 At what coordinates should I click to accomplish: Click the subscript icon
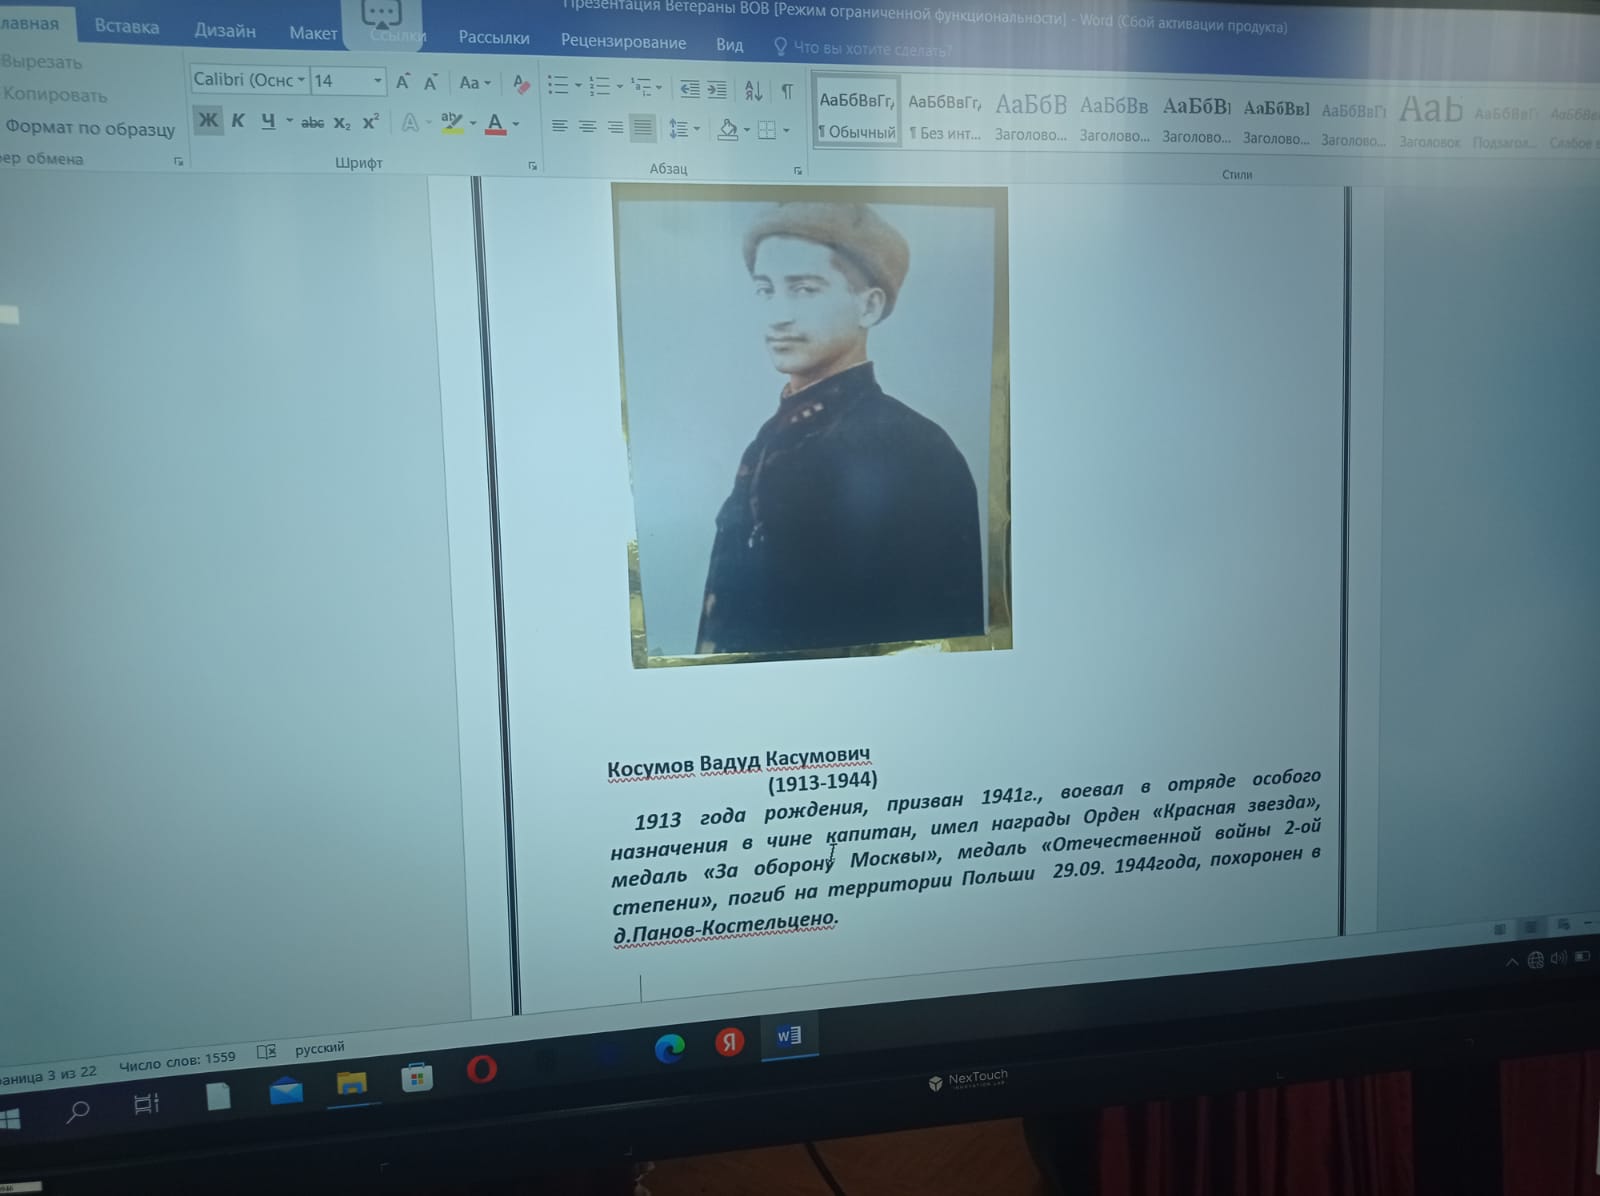(x=342, y=123)
